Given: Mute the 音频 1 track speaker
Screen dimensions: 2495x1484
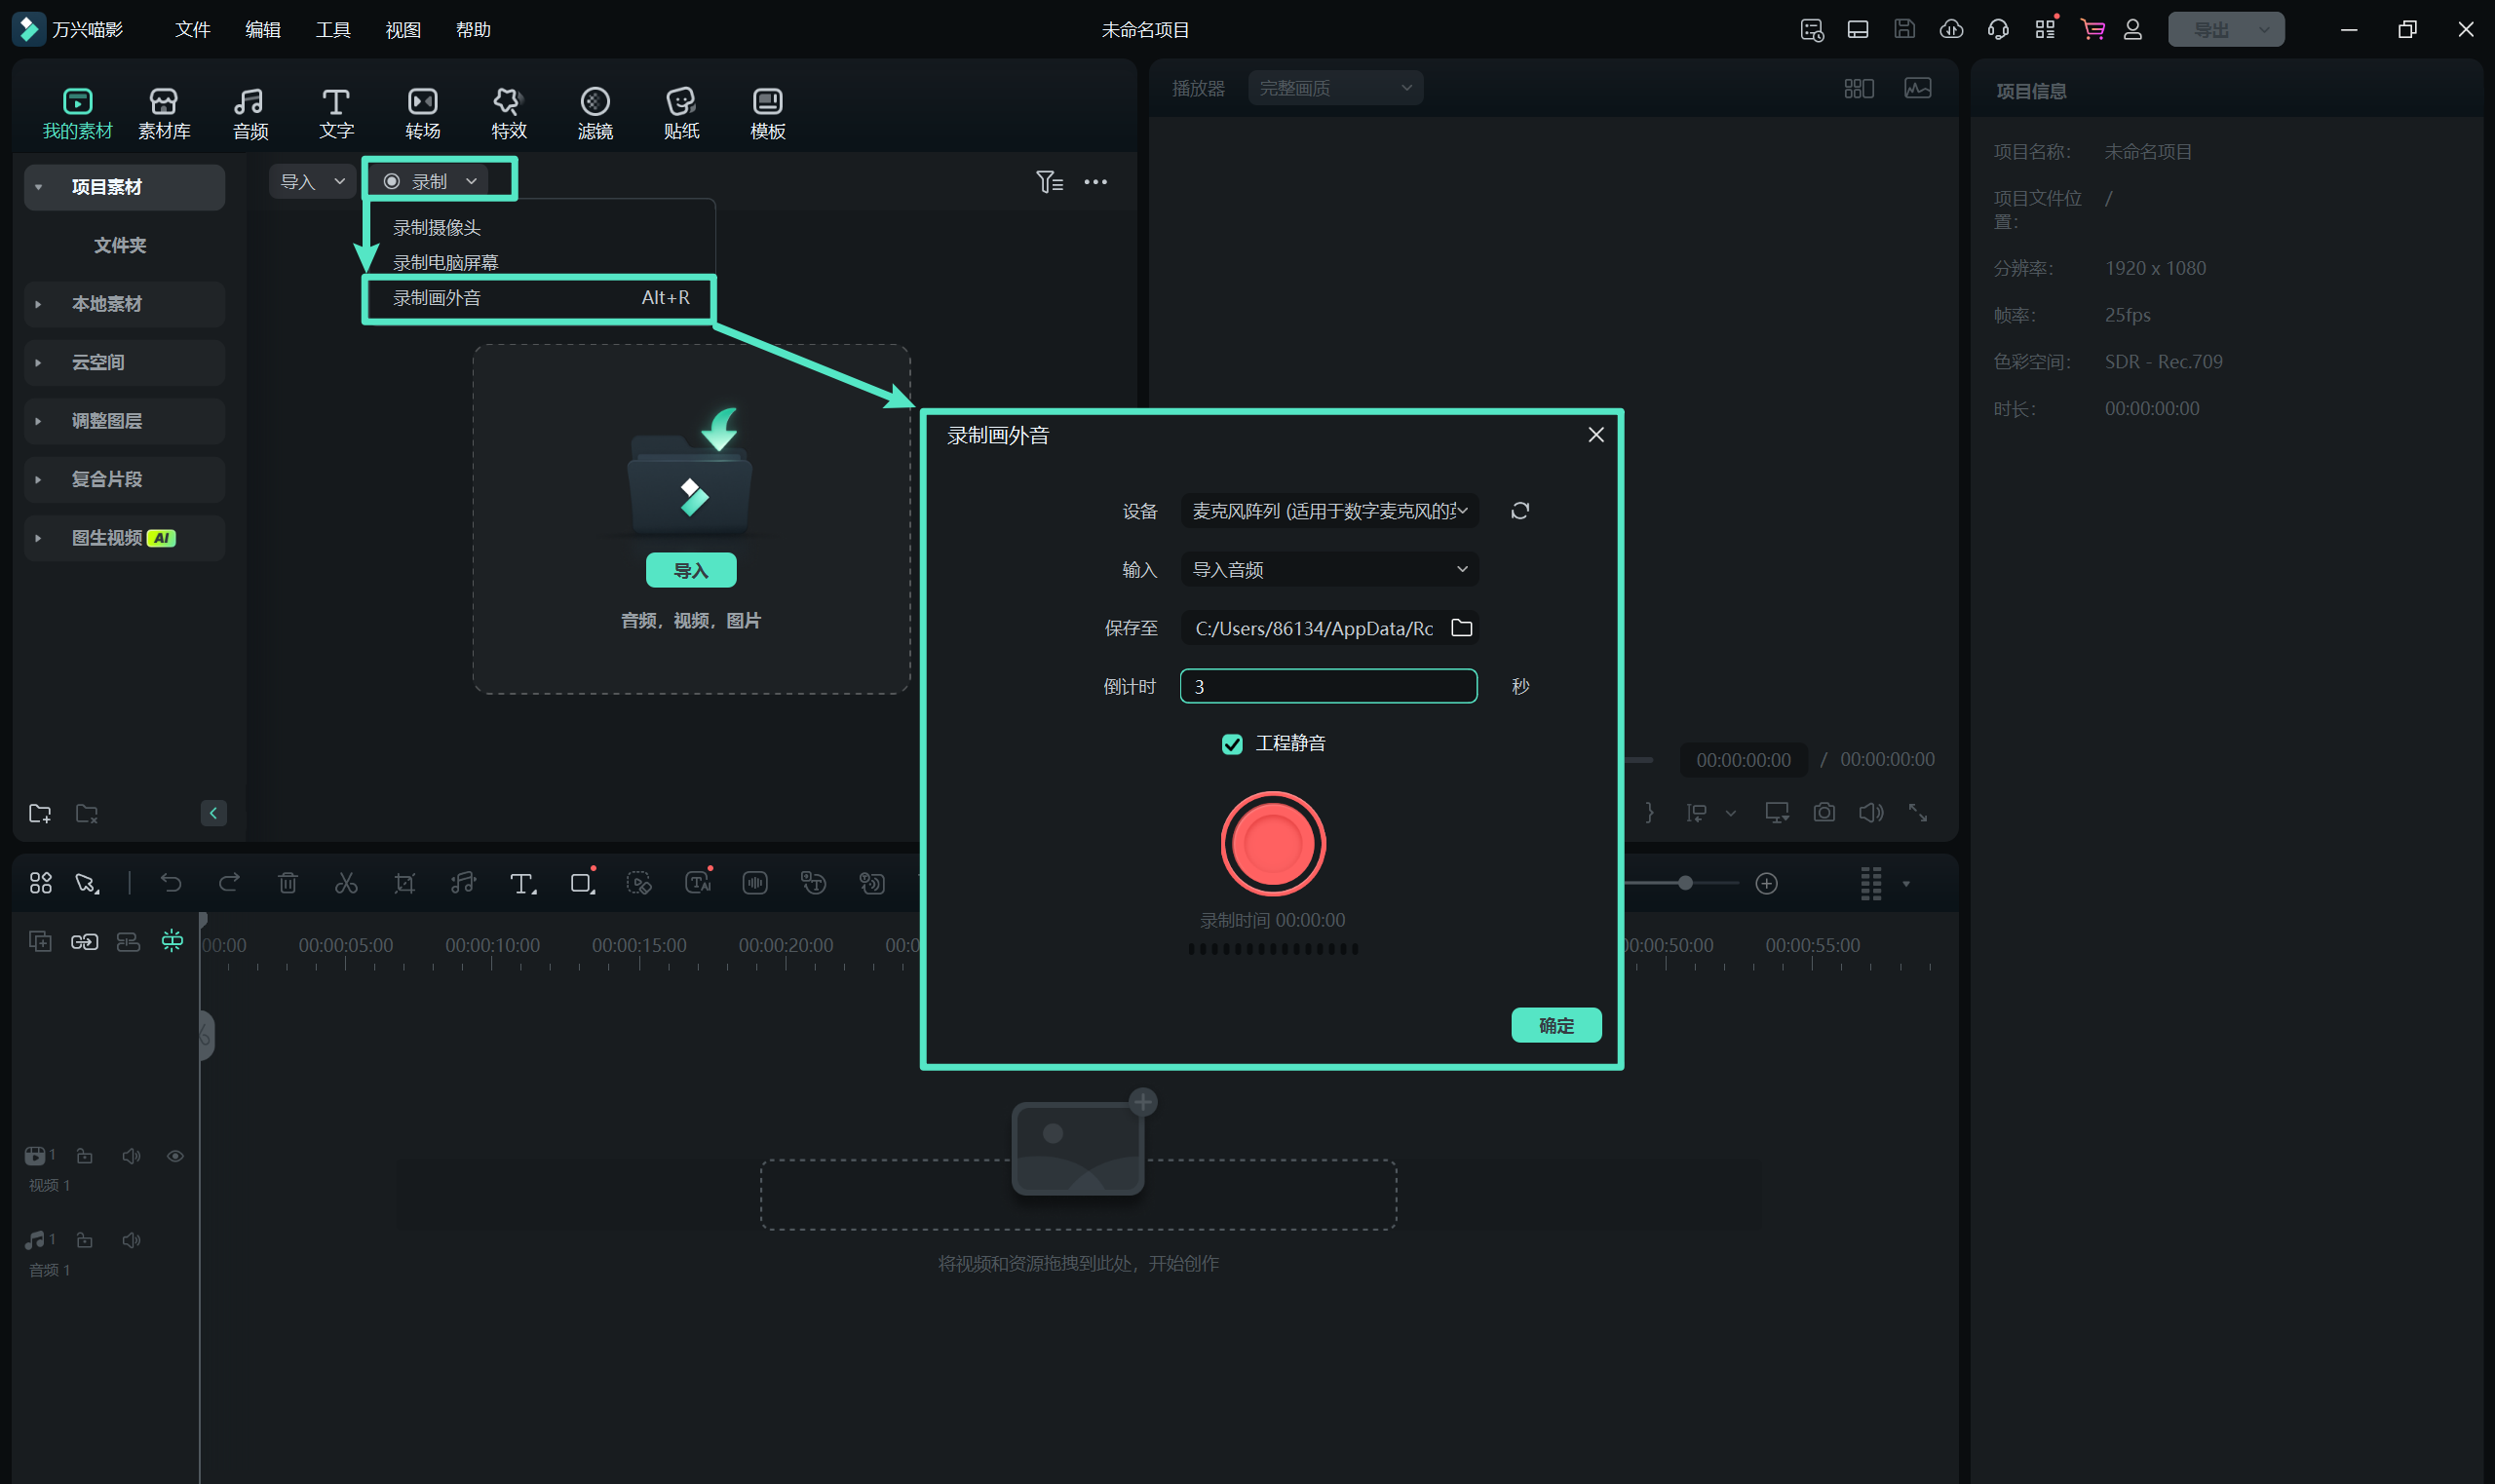Looking at the screenshot, I should [x=131, y=1240].
